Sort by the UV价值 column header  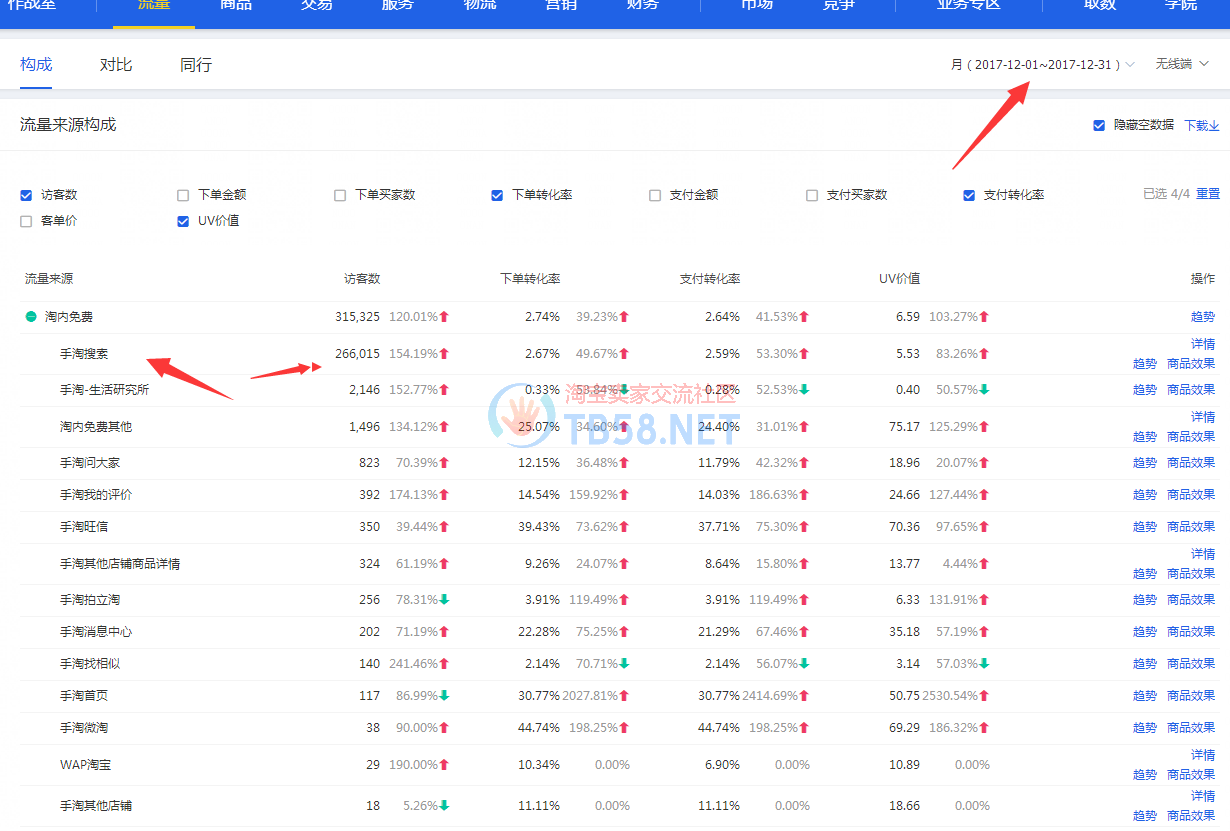click(x=900, y=279)
